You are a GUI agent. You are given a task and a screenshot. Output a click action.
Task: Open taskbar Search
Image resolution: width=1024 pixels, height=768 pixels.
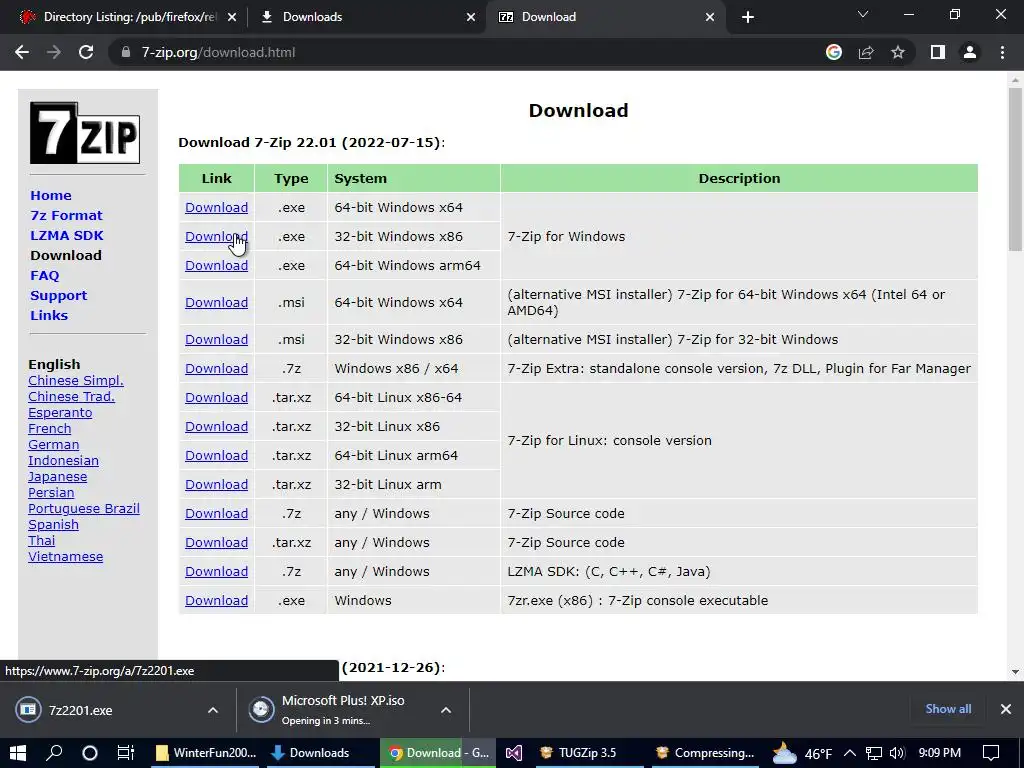[54, 753]
